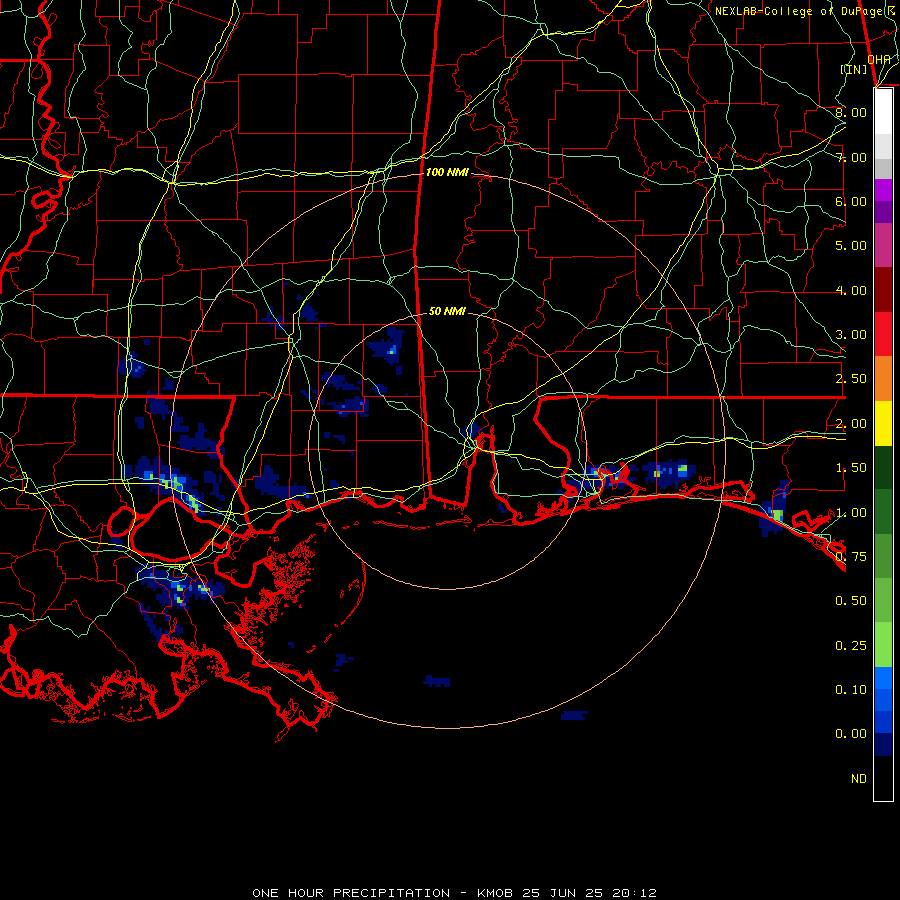Viewport: 900px width, 900px height.
Task: Select the black ND legend swatch
Action: [x=883, y=778]
